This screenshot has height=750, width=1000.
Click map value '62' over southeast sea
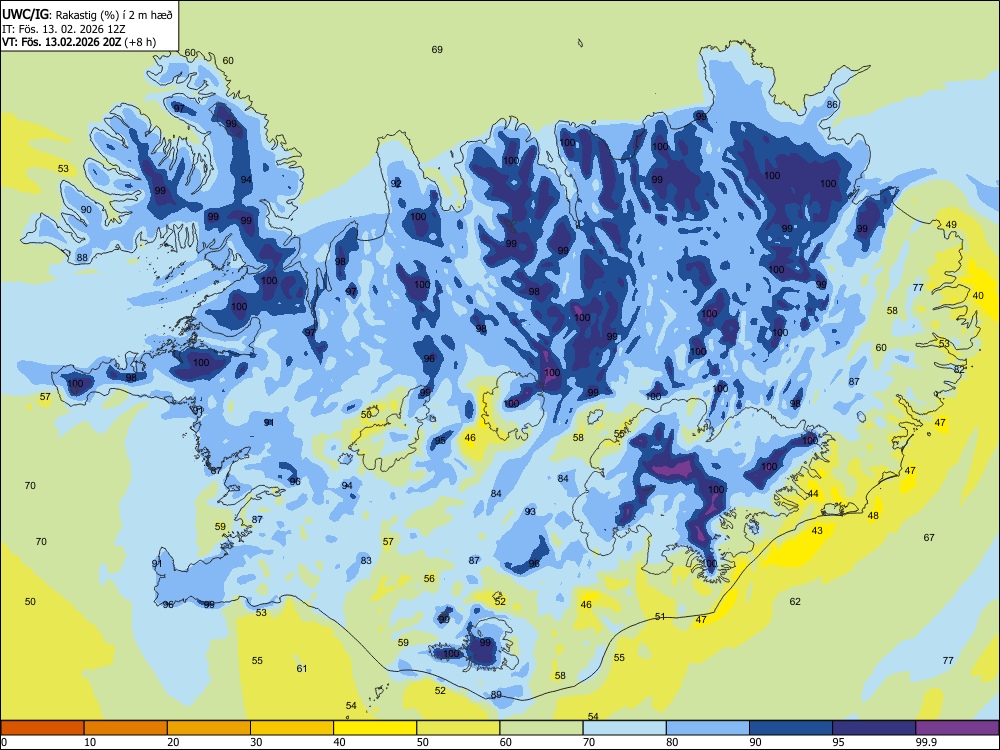pos(795,601)
